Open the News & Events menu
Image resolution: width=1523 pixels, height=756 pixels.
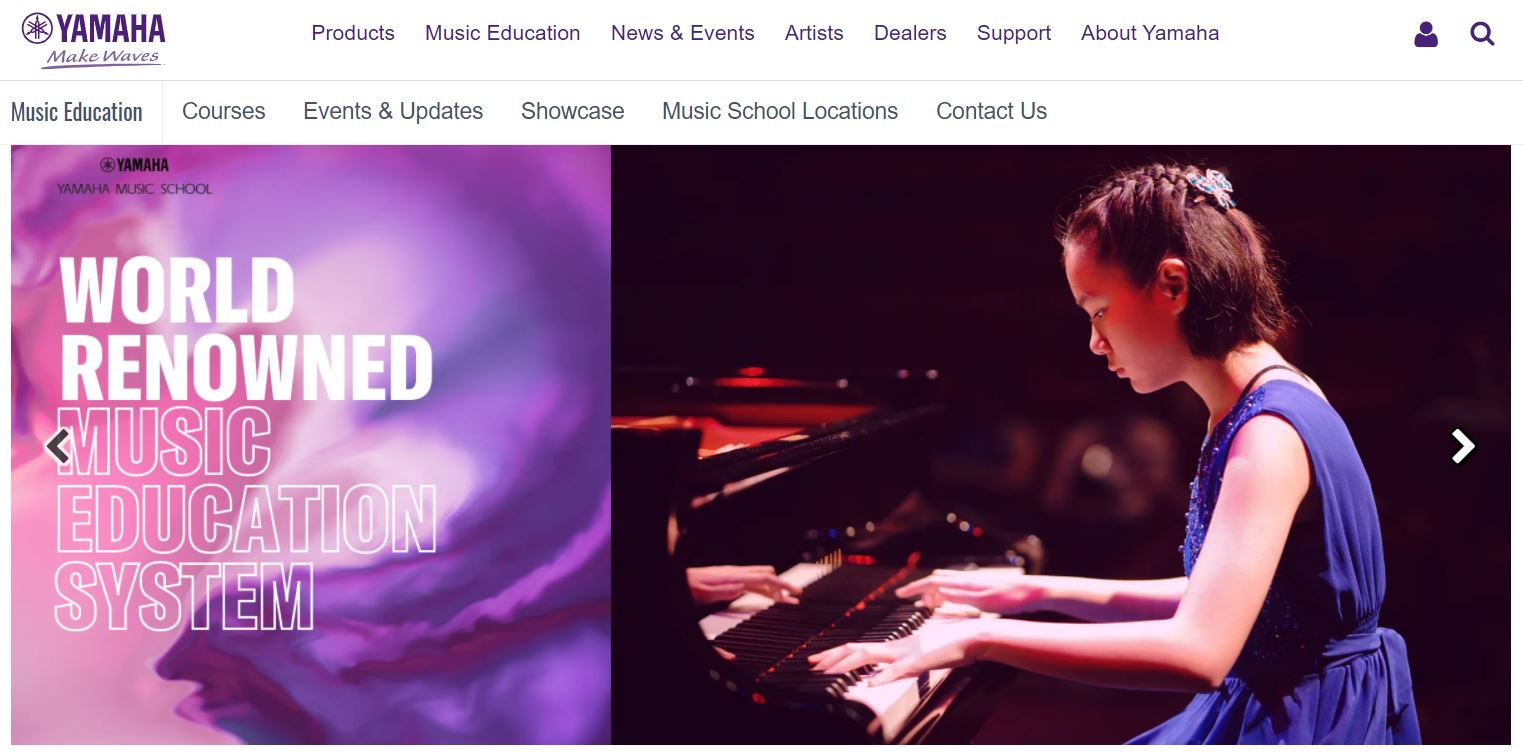click(x=683, y=33)
